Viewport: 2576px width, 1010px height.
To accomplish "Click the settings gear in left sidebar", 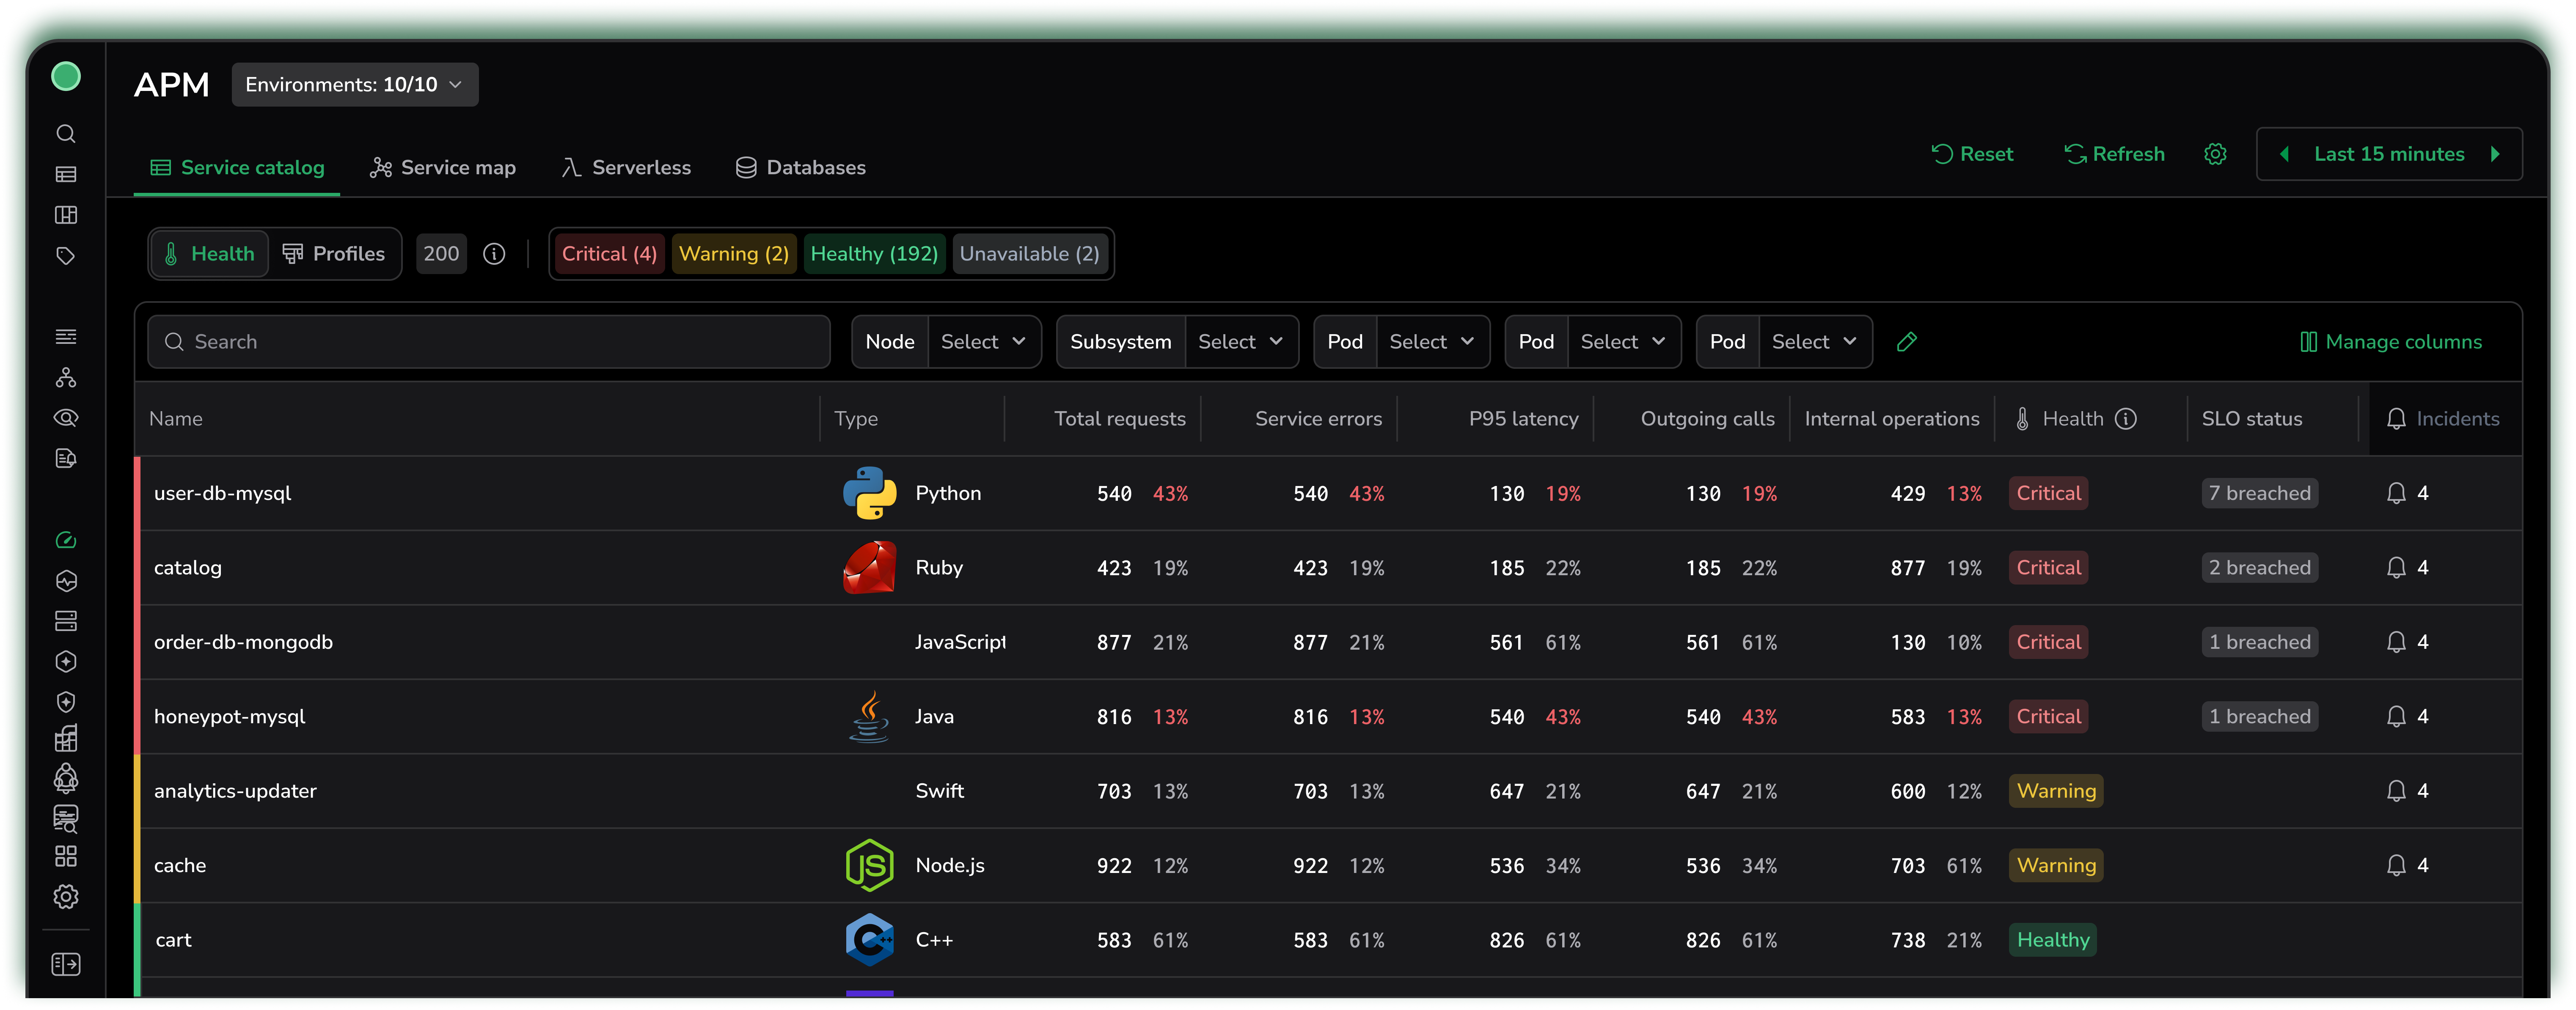I will [x=66, y=897].
